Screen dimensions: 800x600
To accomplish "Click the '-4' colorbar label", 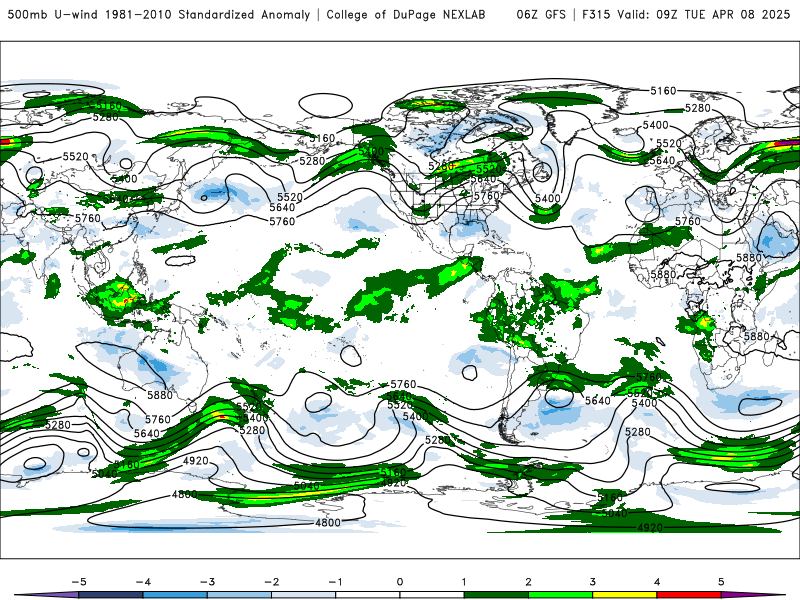I will point(143,582).
